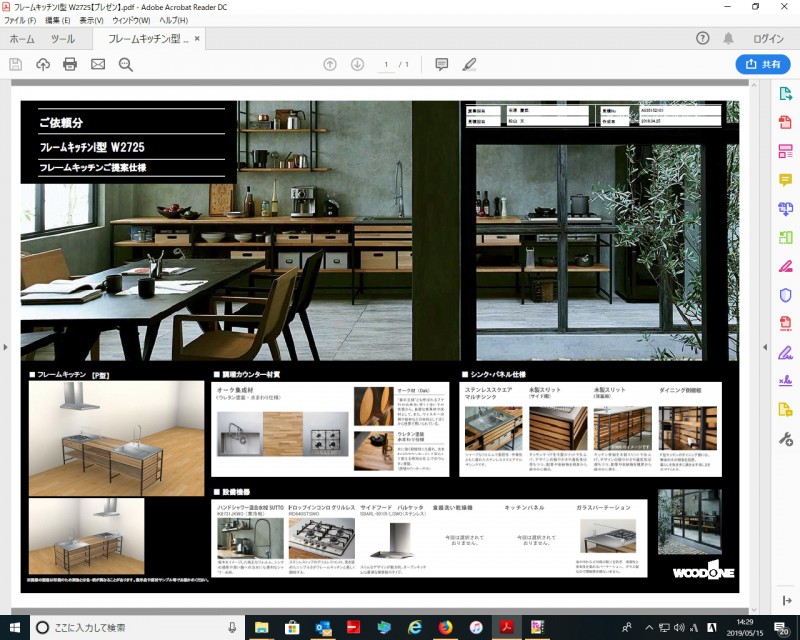
Task: Select the Highlight pen tool
Action: [x=469, y=64]
